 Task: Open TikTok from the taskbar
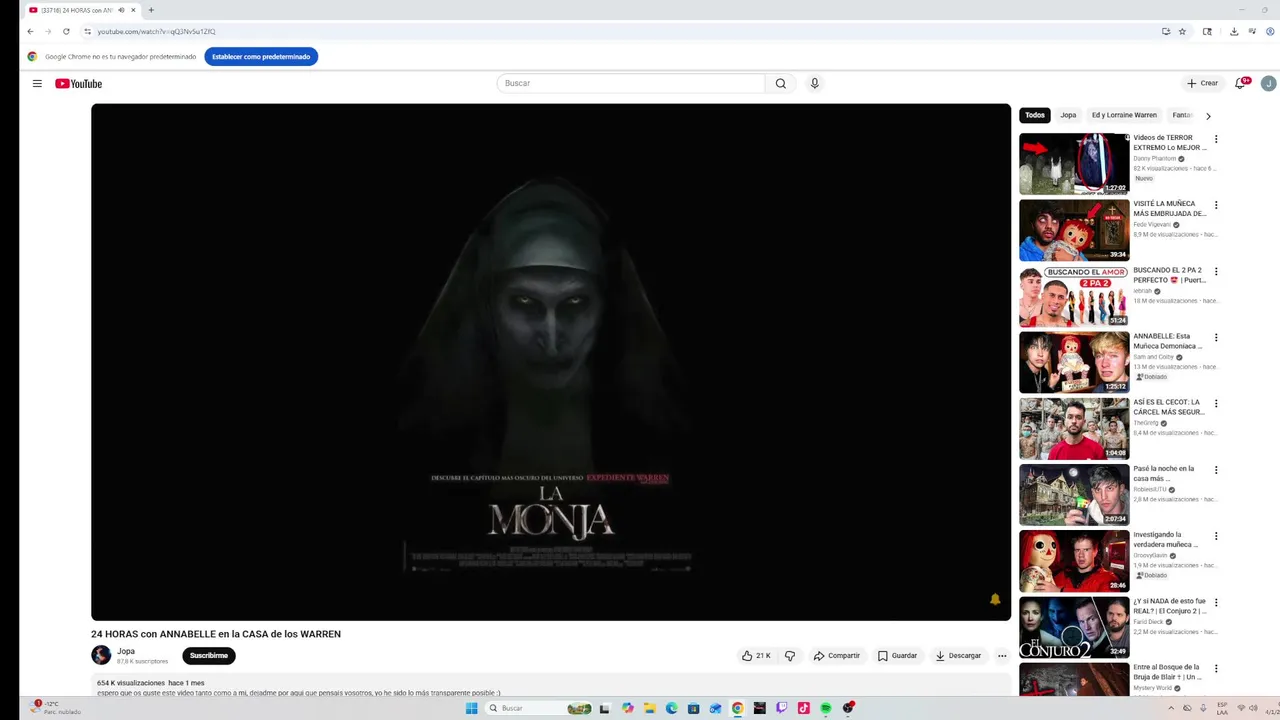coord(804,708)
